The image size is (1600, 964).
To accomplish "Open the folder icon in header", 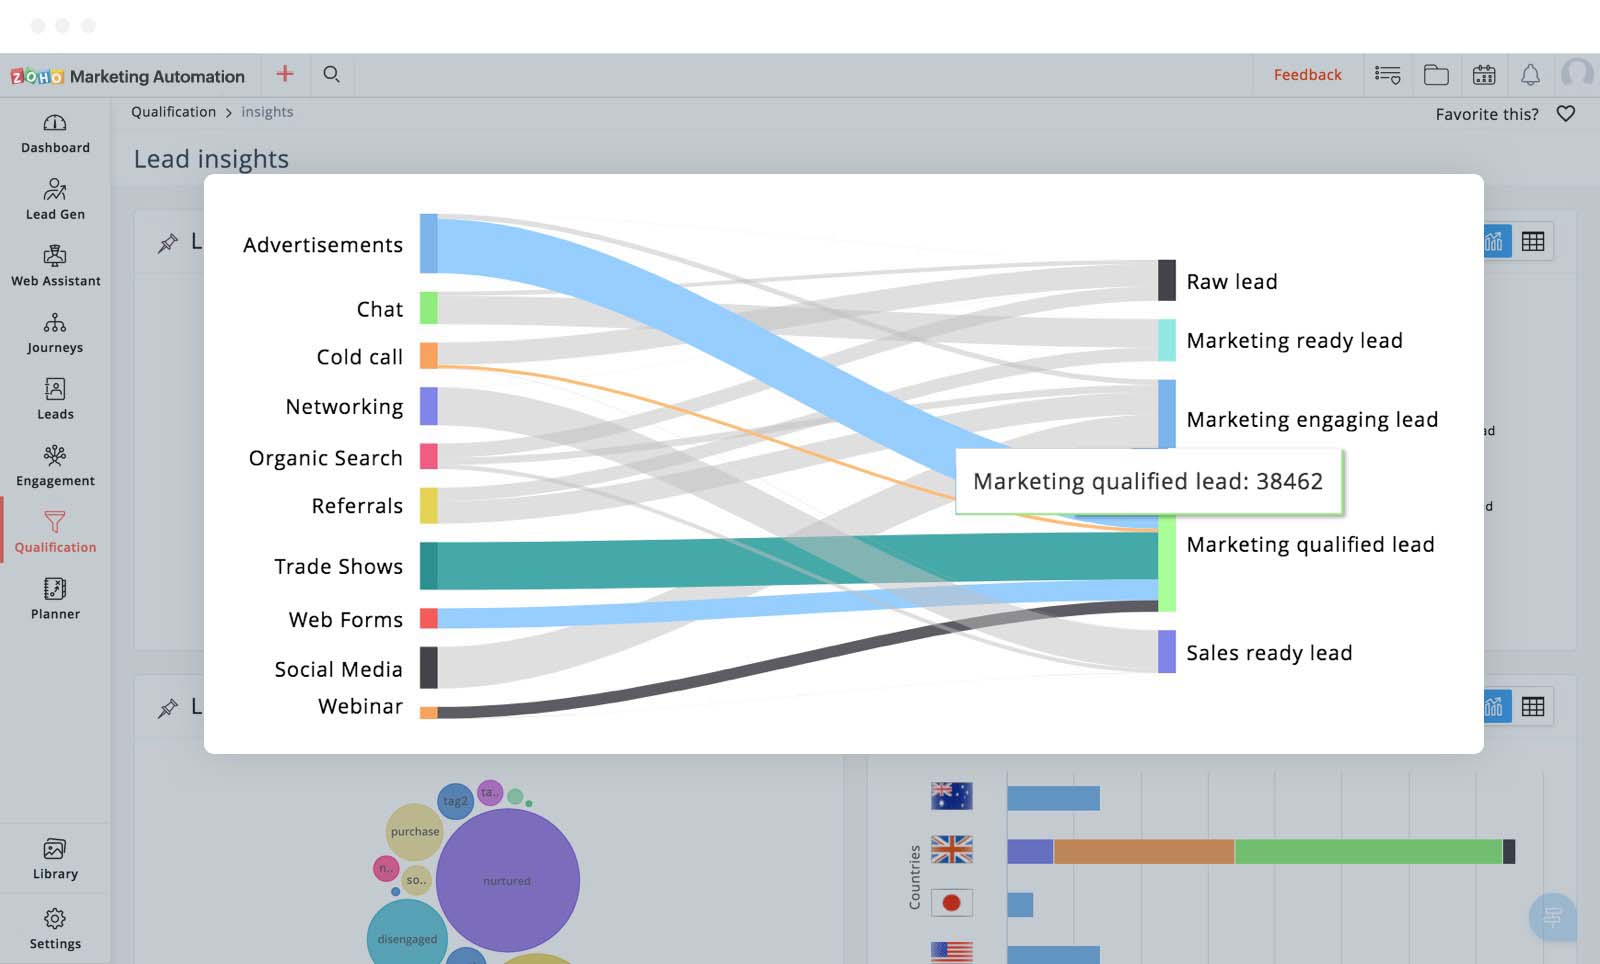I will (1436, 75).
